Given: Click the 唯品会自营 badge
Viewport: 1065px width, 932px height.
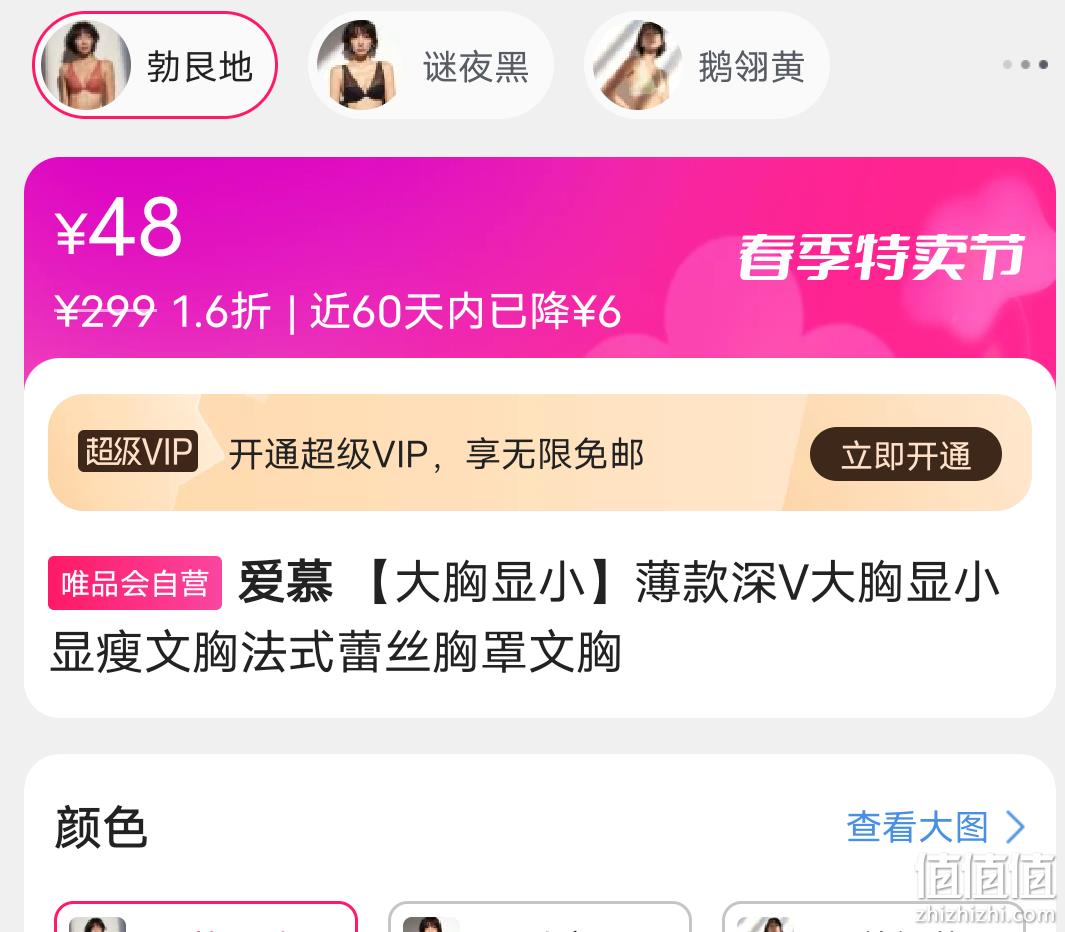Looking at the screenshot, I should tap(134, 583).
